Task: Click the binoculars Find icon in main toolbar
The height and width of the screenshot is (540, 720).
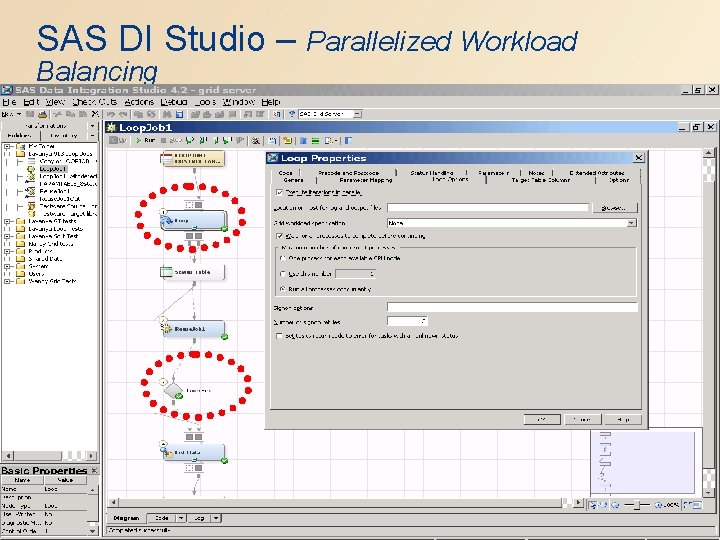Action: click(167, 114)
